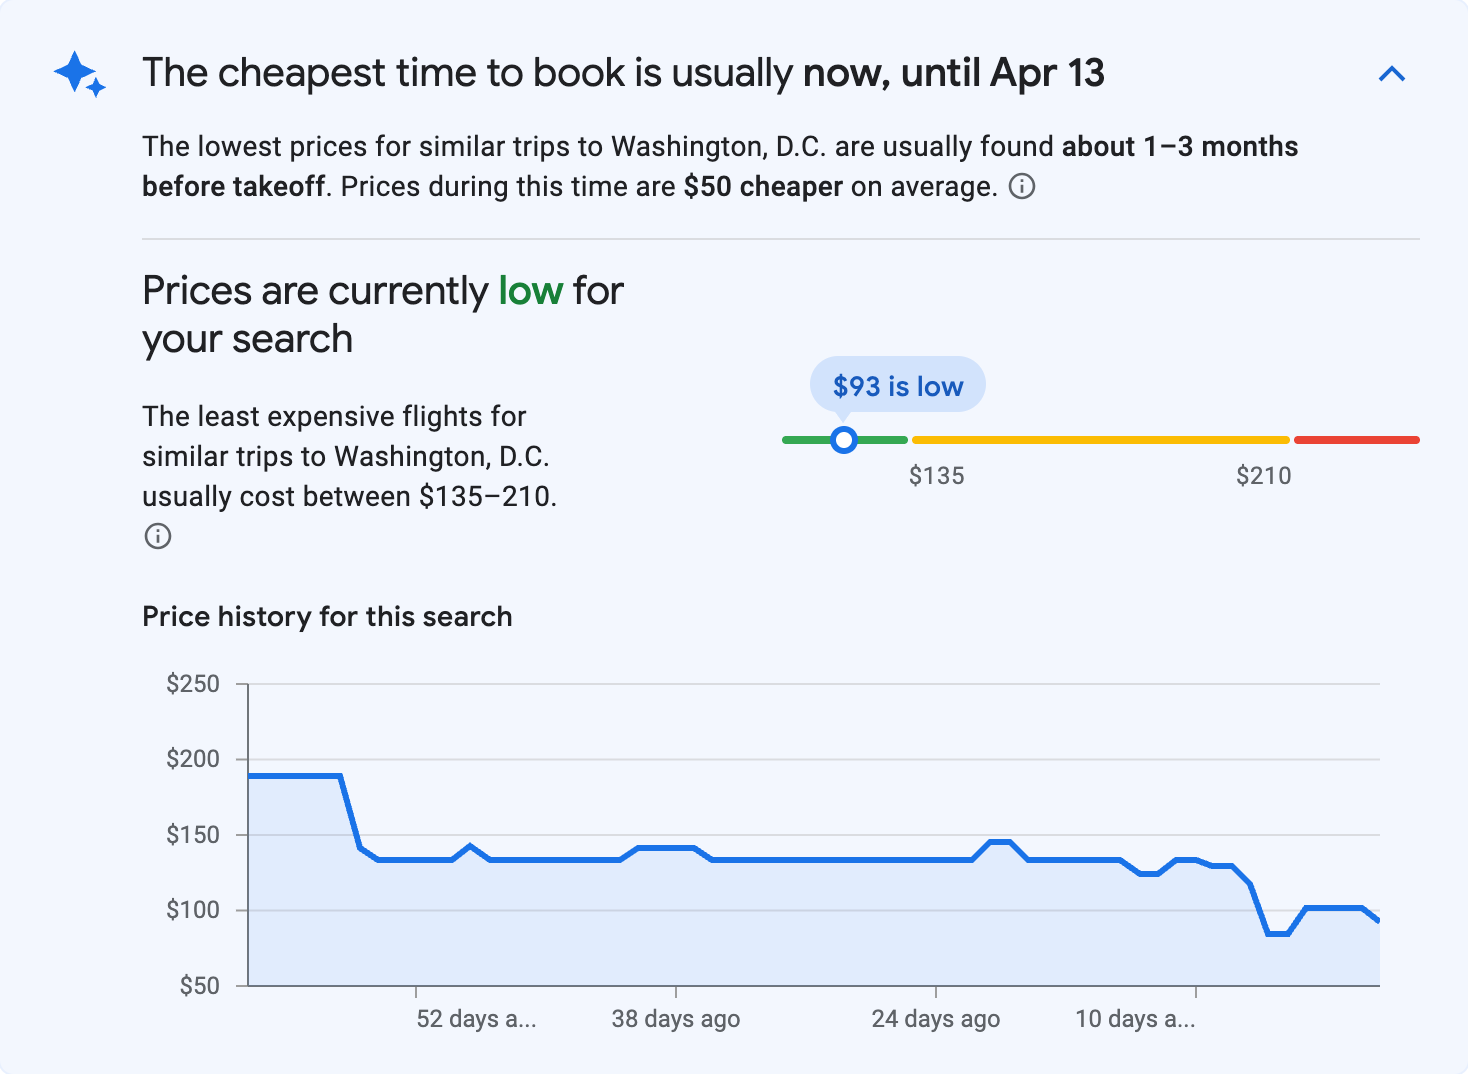Image resolution: width=1468 pixels, height=1074 pixels.
Task: Click the final data point on the chart
Action: pyautogui.click(x=1378, y=921)
